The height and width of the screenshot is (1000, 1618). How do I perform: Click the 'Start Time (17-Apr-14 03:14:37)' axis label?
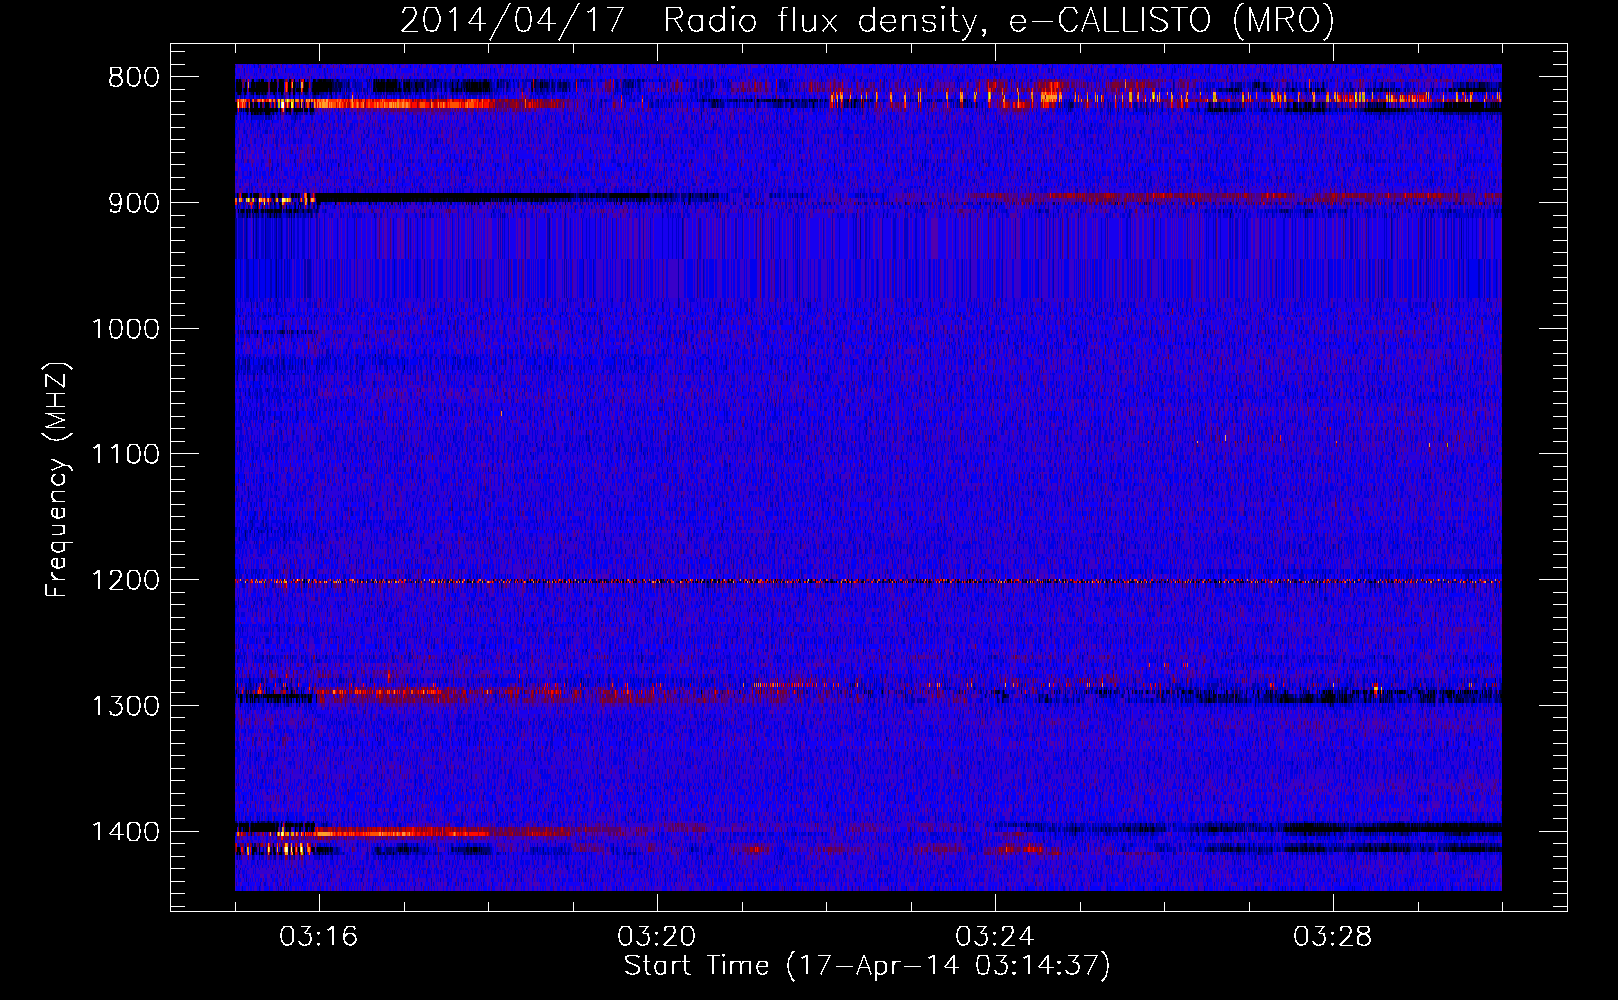click(867, 966)
